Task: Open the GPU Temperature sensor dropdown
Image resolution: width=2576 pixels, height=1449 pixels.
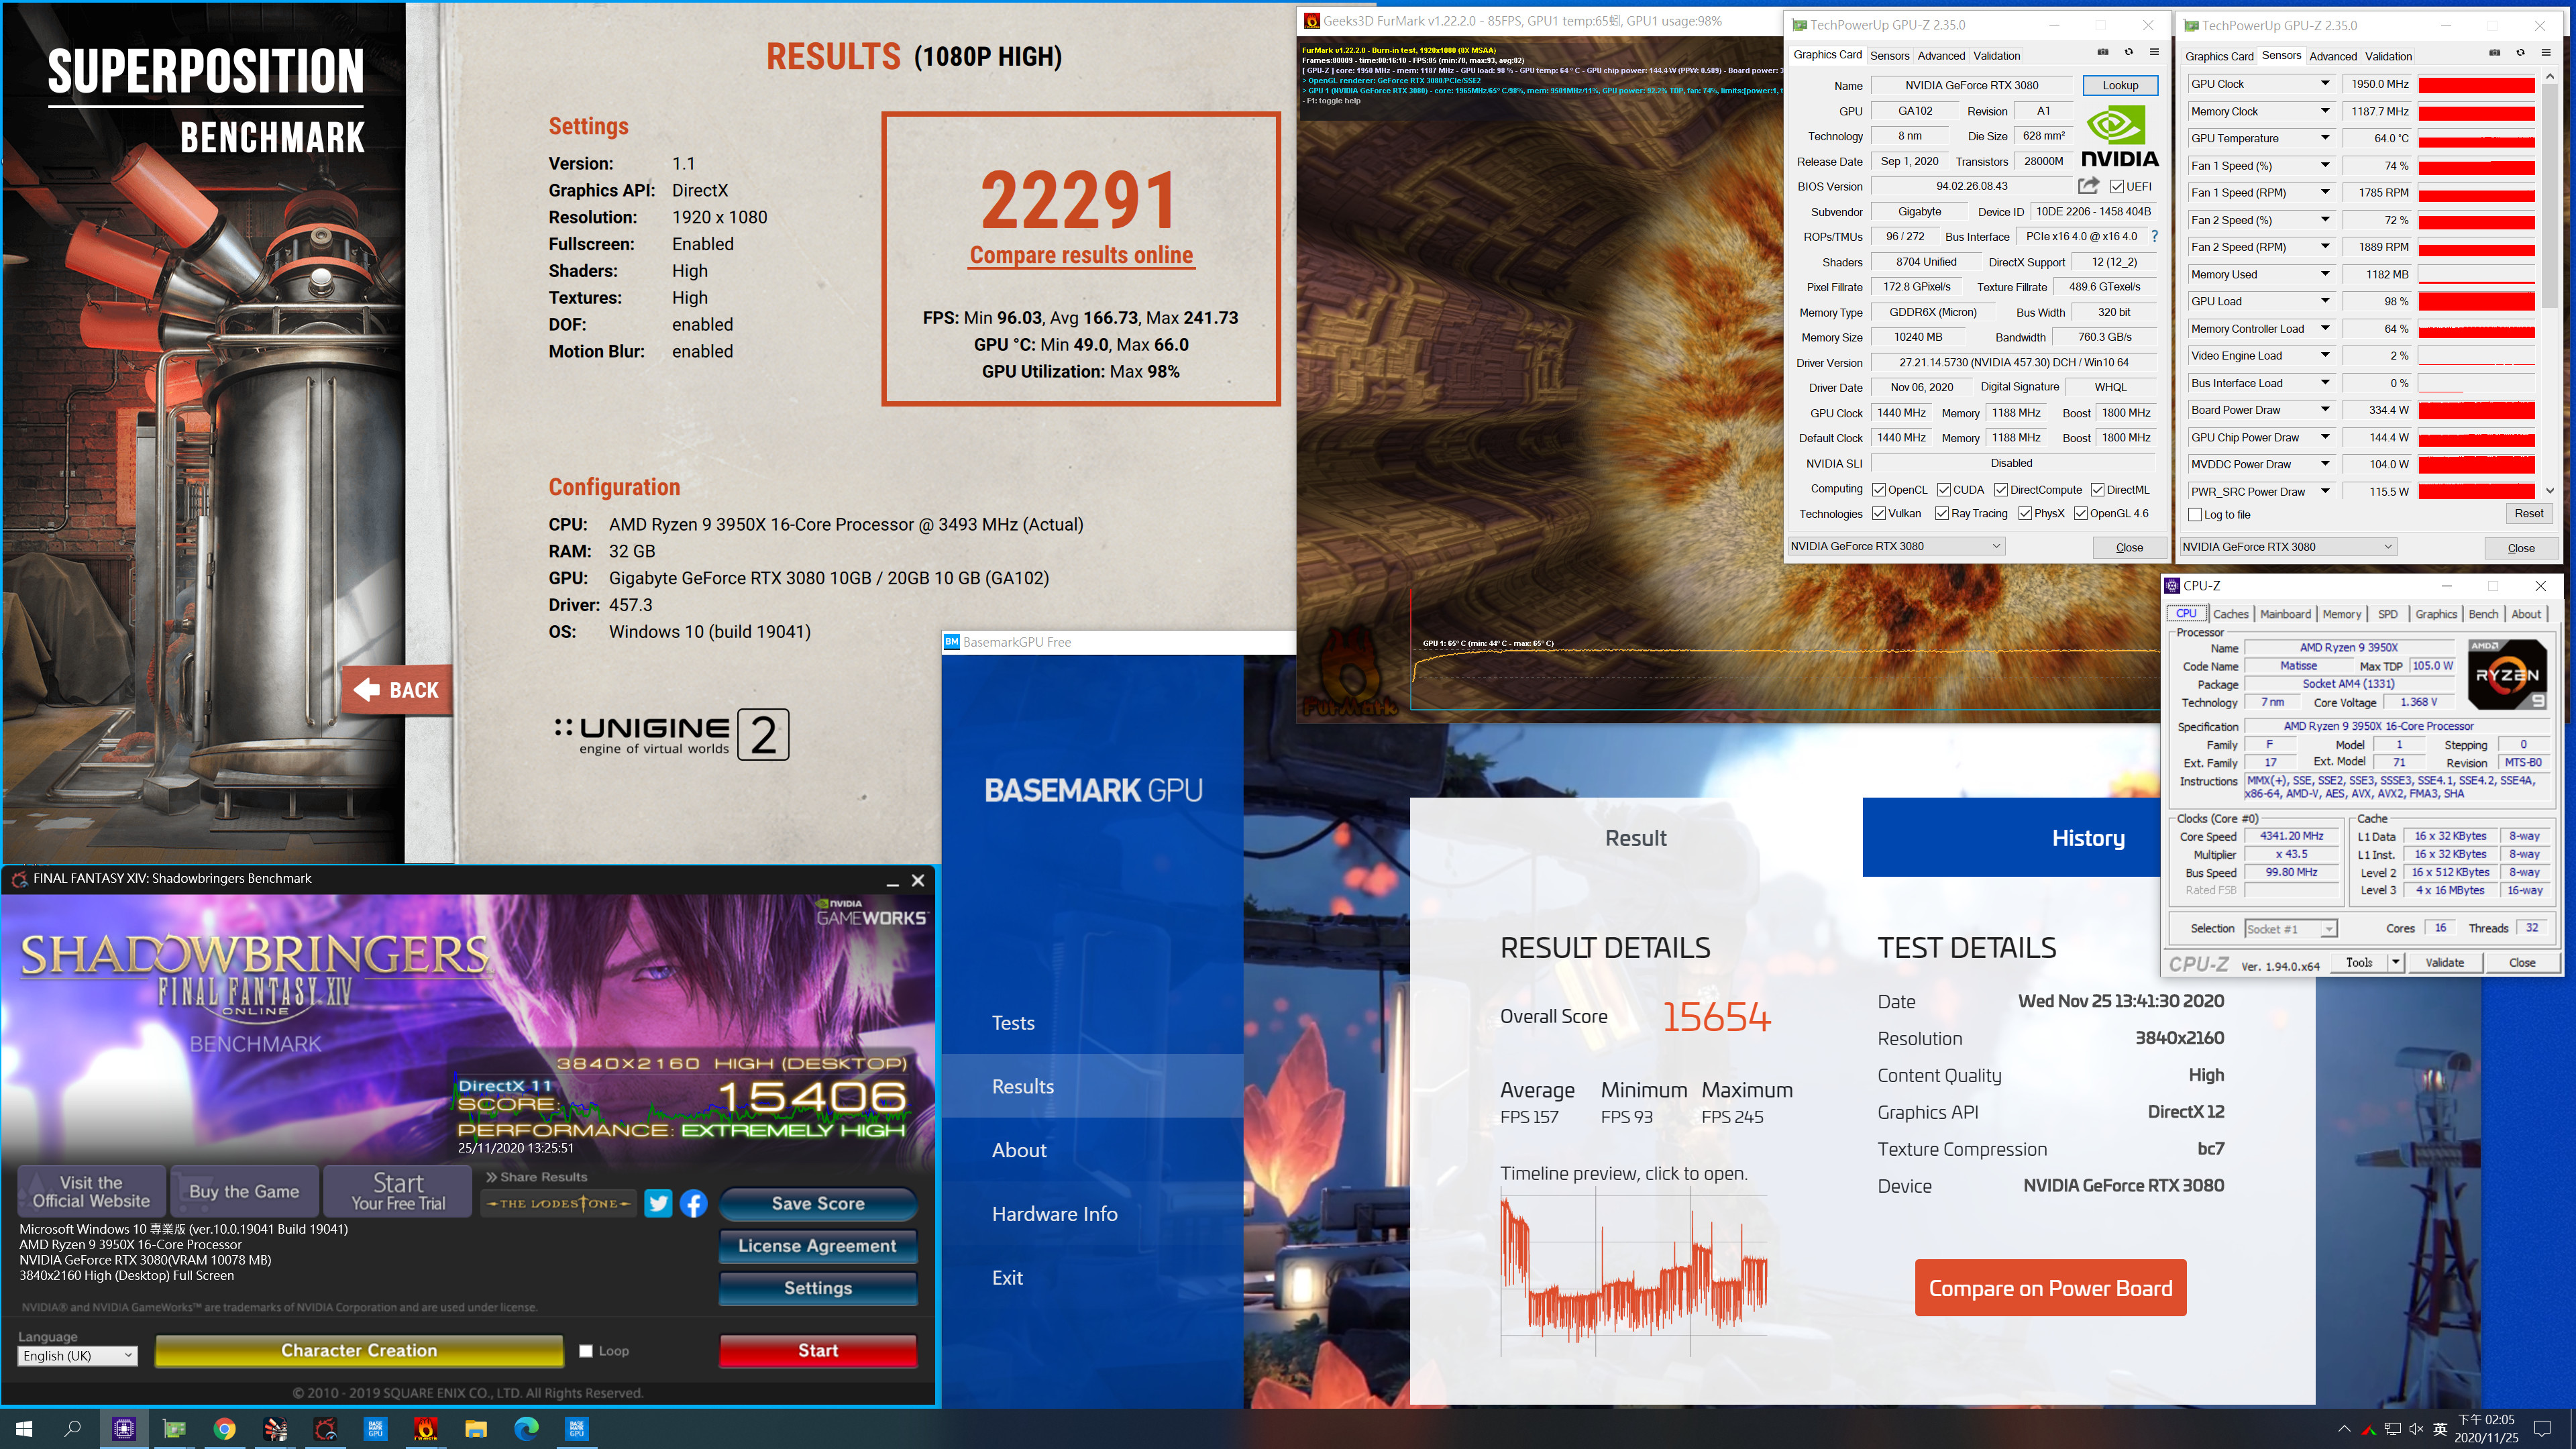Action: (2325, 138)
